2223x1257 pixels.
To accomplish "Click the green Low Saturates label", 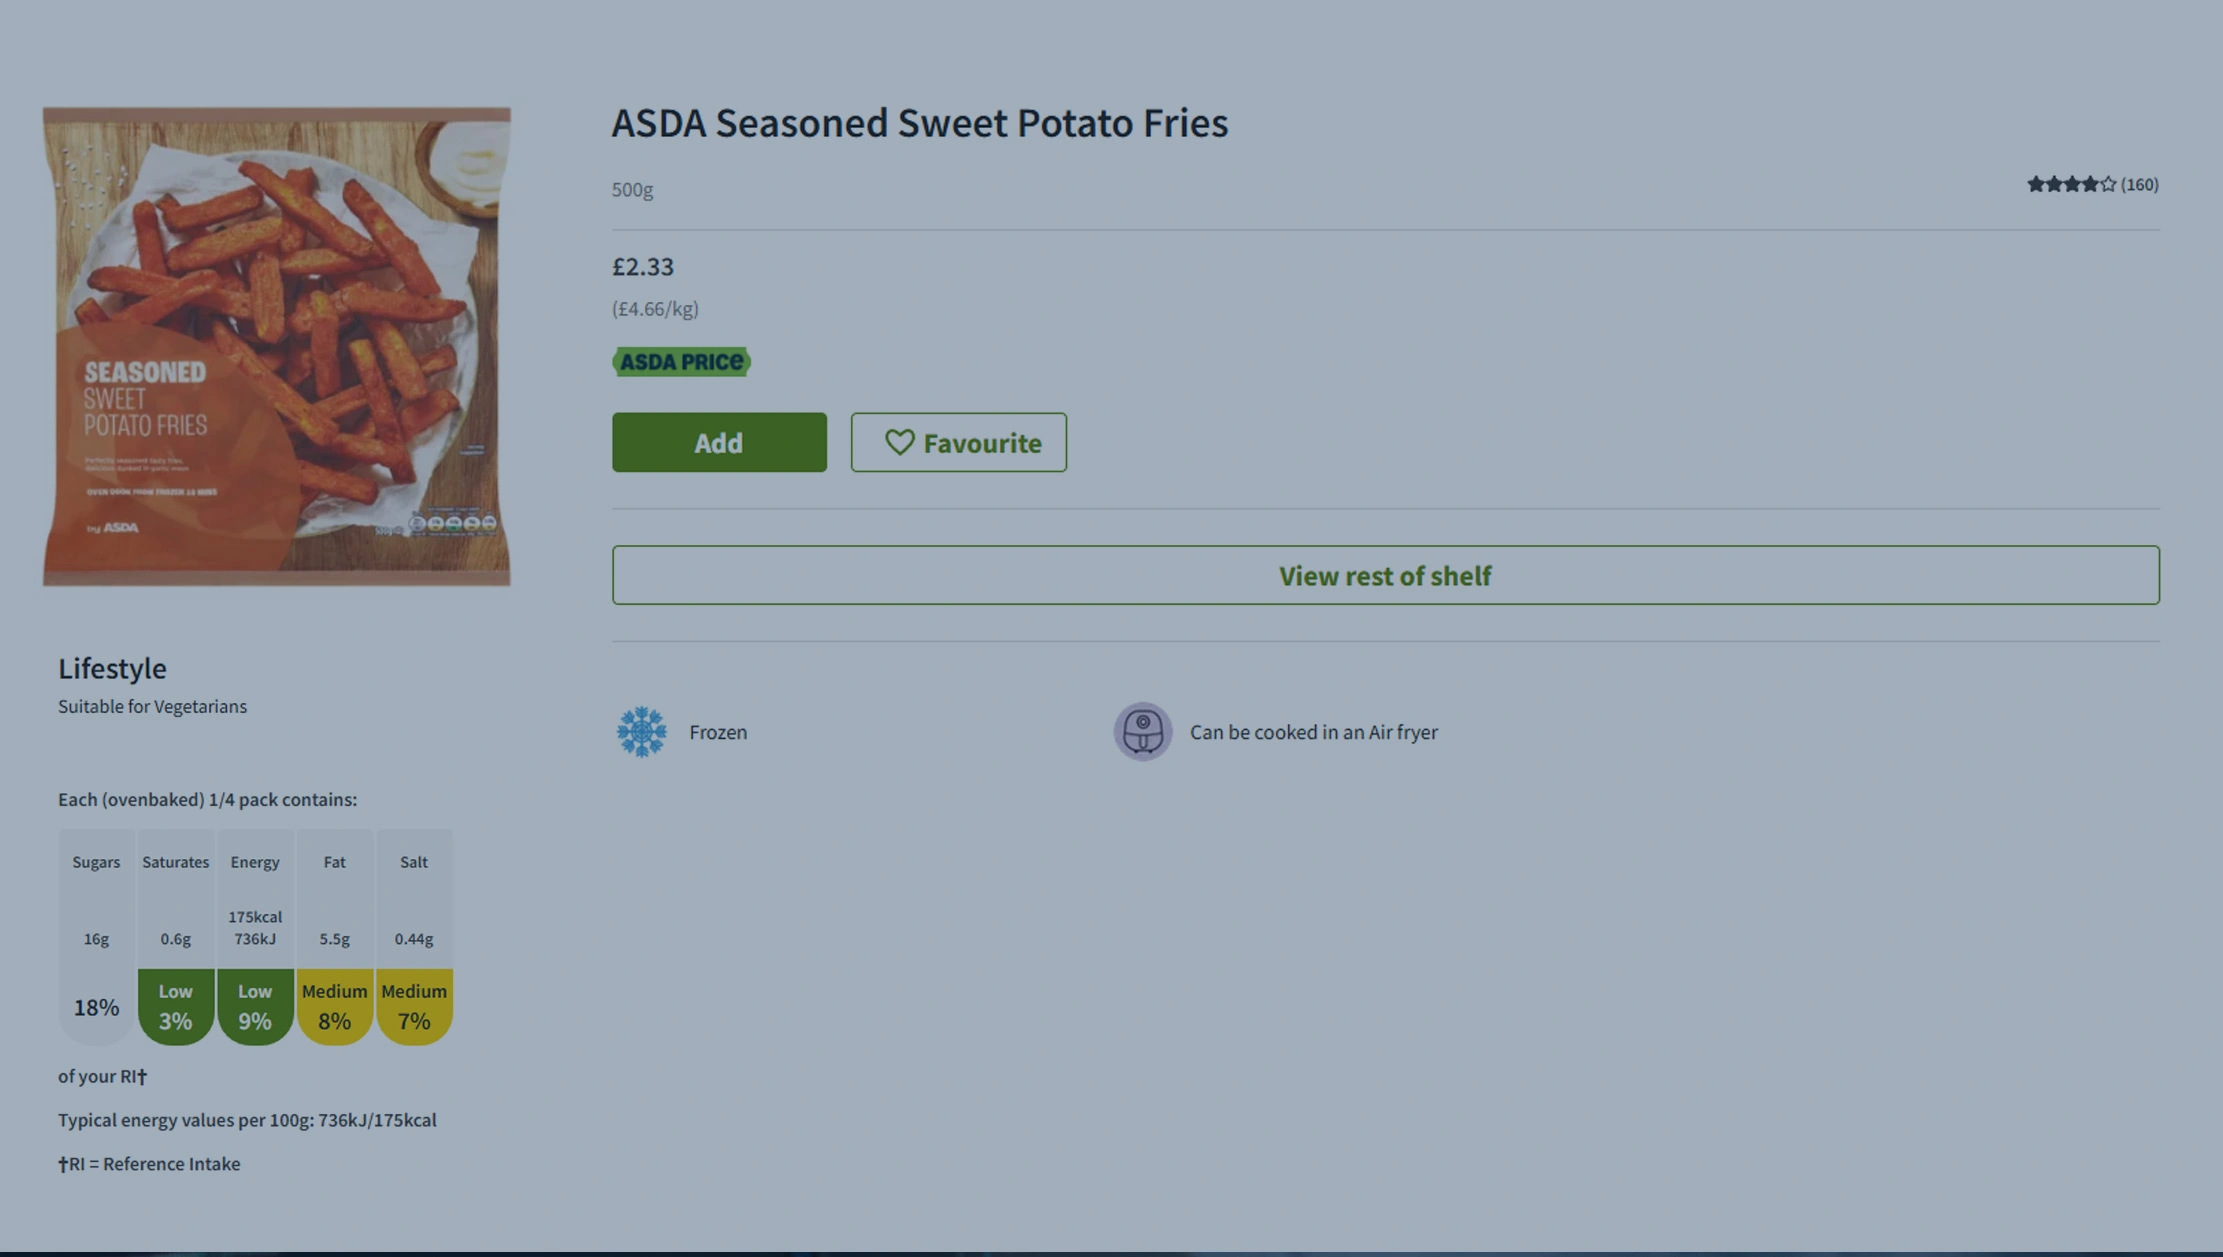I will [175, 1007].
